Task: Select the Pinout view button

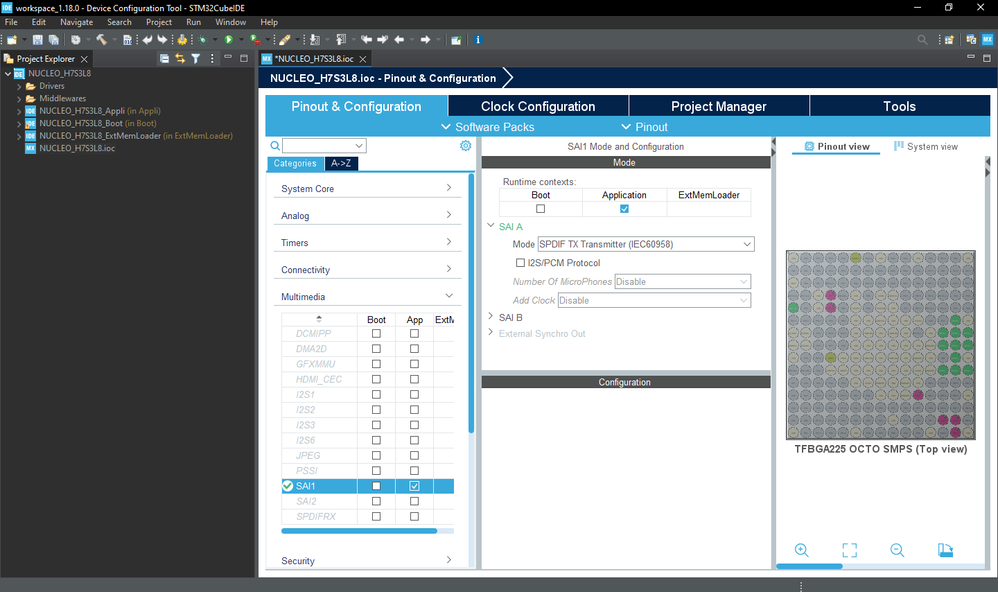Action: pyautogui.click(x=837, y=146)
